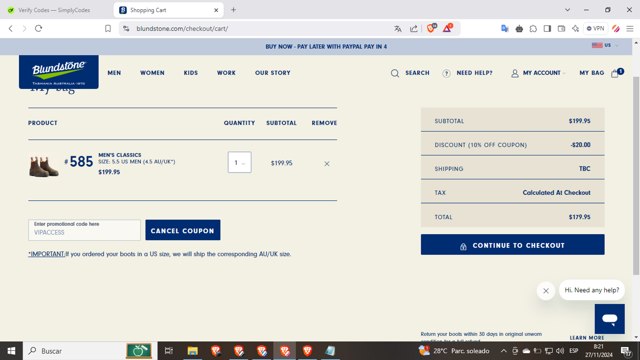Open Task View on the taskbar
The image size is (640, 360).
[x=169, y=351]
